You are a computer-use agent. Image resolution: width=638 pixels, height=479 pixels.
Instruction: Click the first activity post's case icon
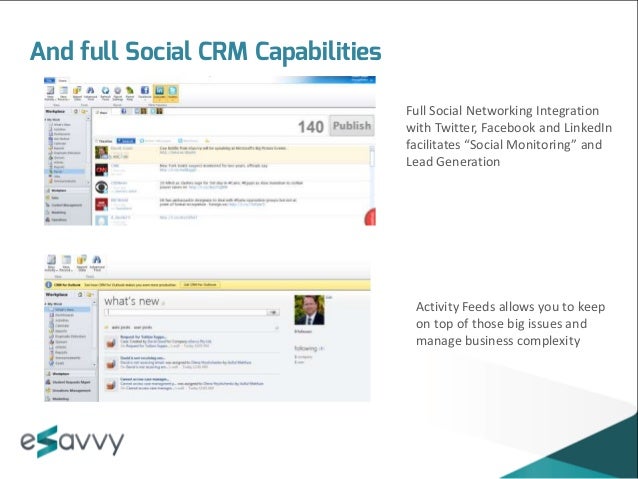point(110,343)
